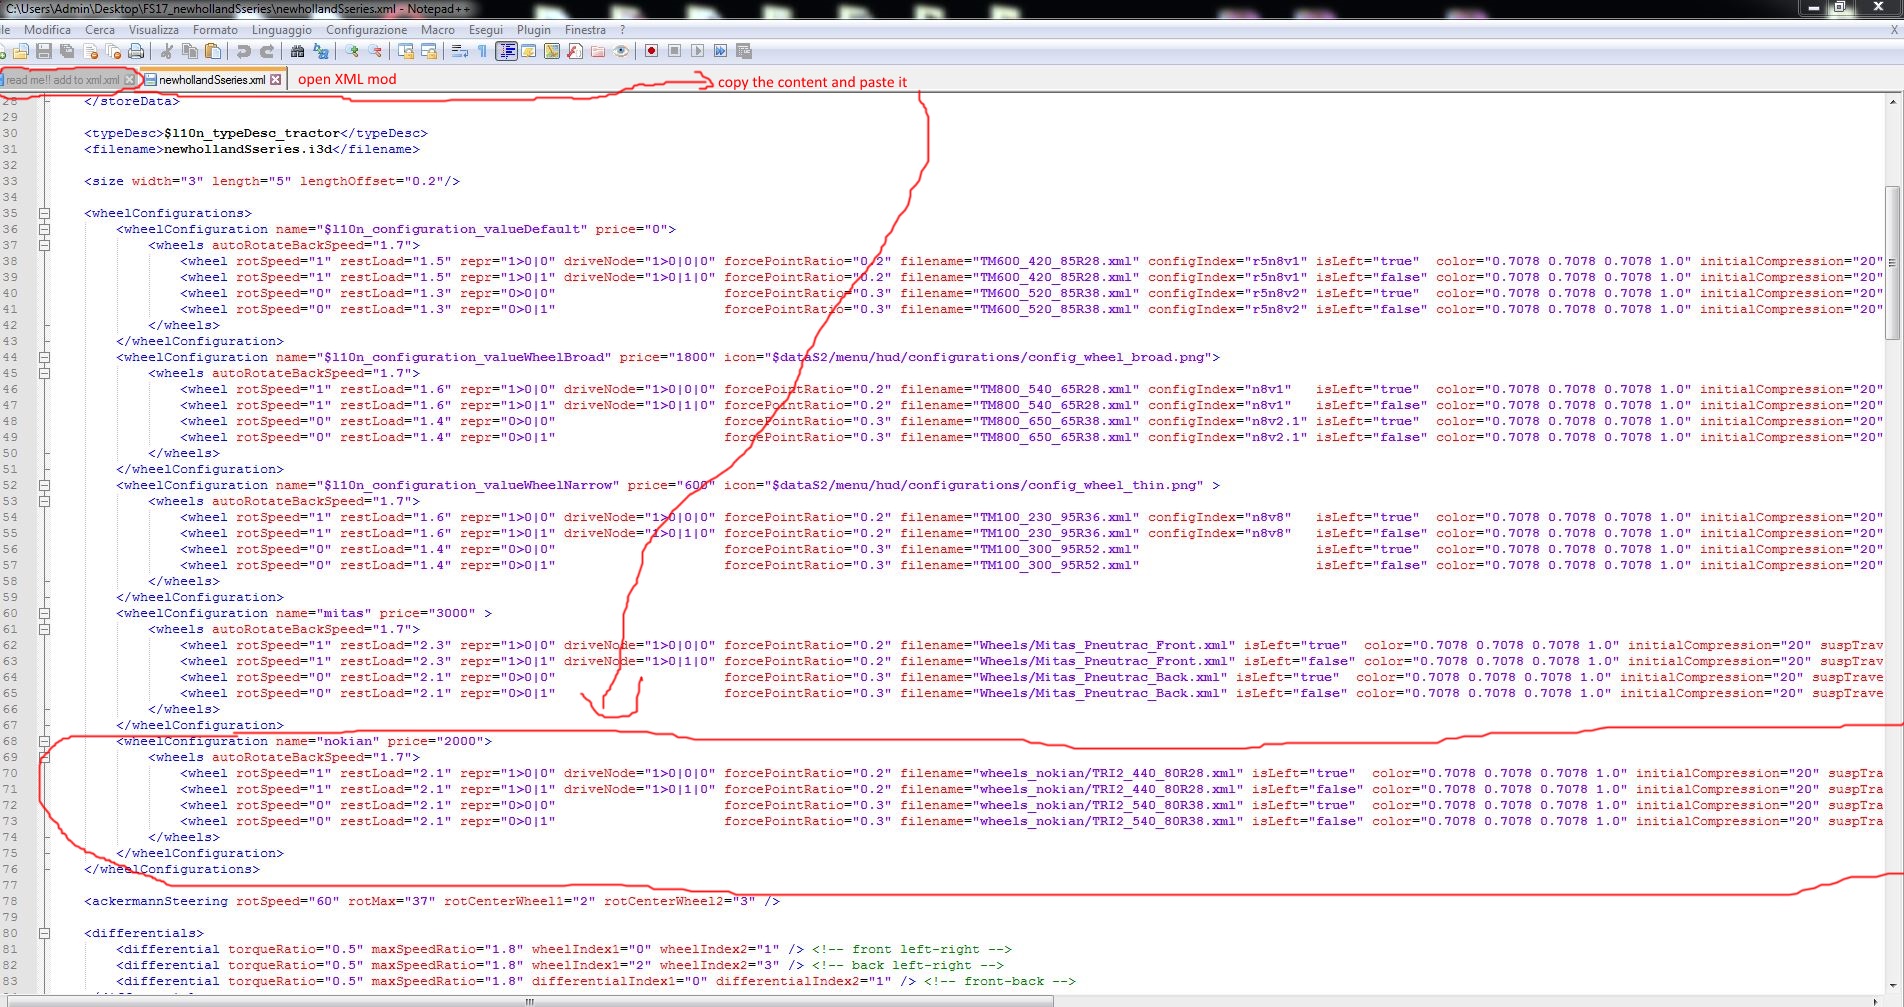Start macro recording with the red dot icon

coord(651,51)
